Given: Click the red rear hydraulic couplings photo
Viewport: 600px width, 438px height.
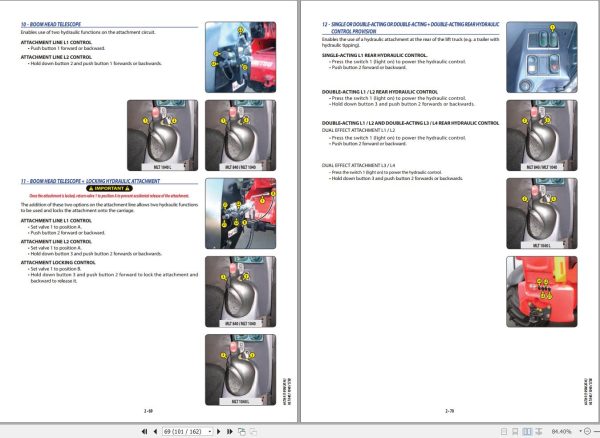Looking at the screenshot, I should (541, 291).
